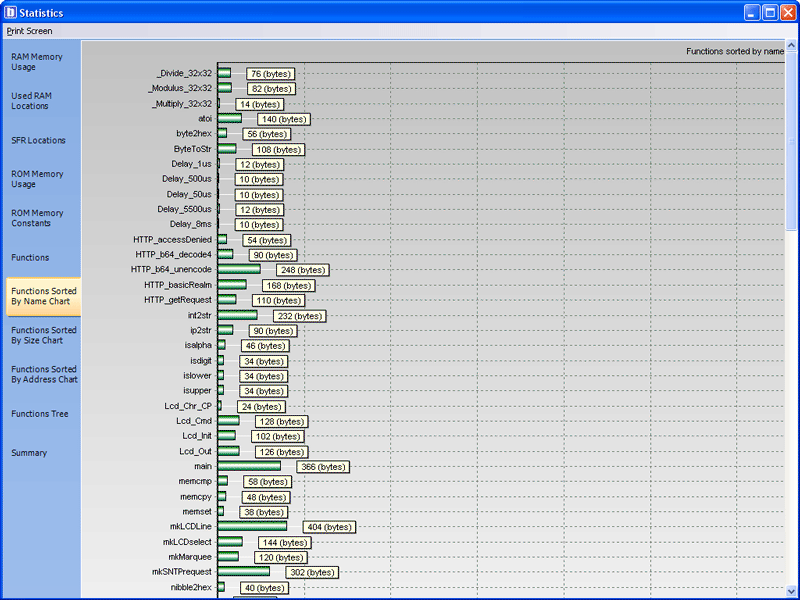800x600 pixels.
Task: Click the scrollbar down arrow
Action: coord(791,591)
